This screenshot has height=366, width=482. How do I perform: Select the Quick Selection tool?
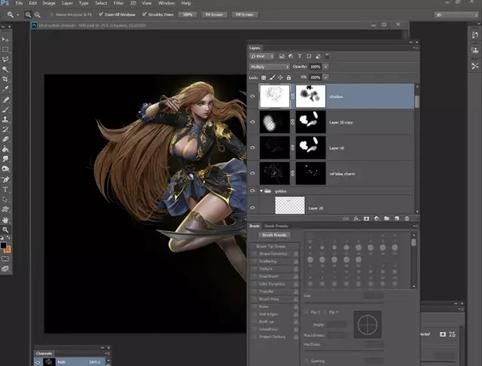(5, 69)
